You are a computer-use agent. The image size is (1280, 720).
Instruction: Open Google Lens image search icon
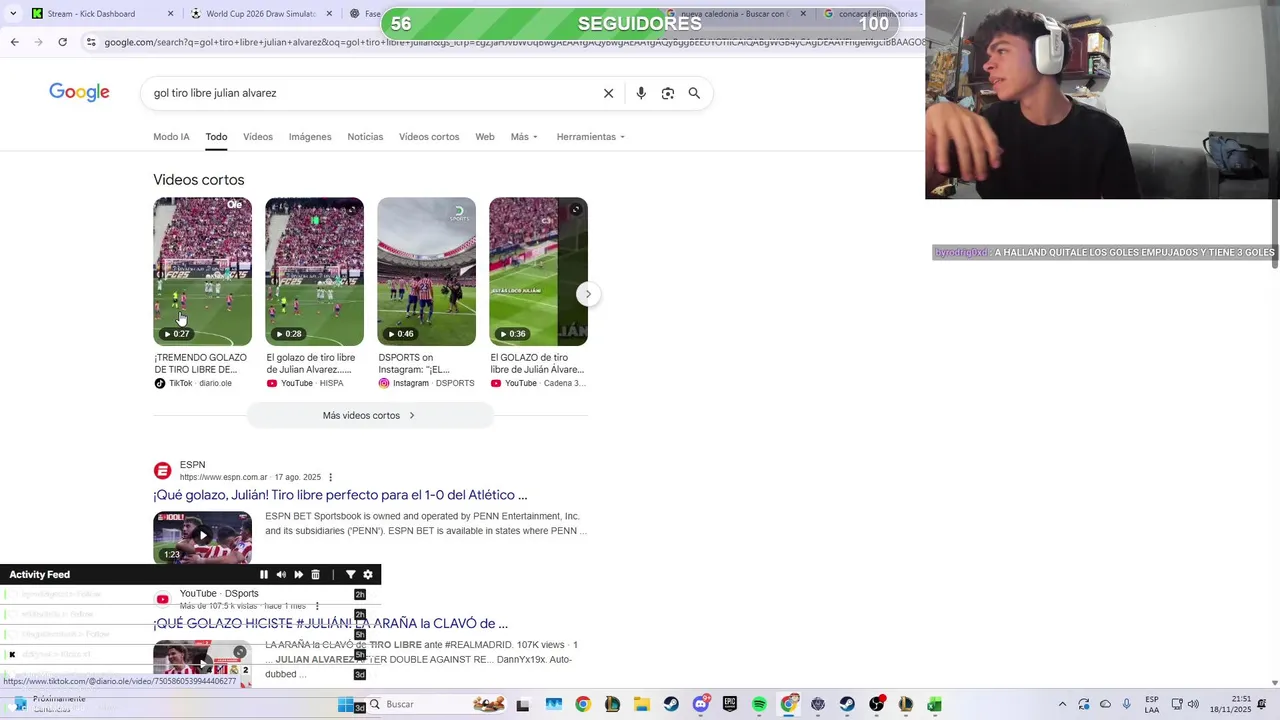click(x=668, y=93)
